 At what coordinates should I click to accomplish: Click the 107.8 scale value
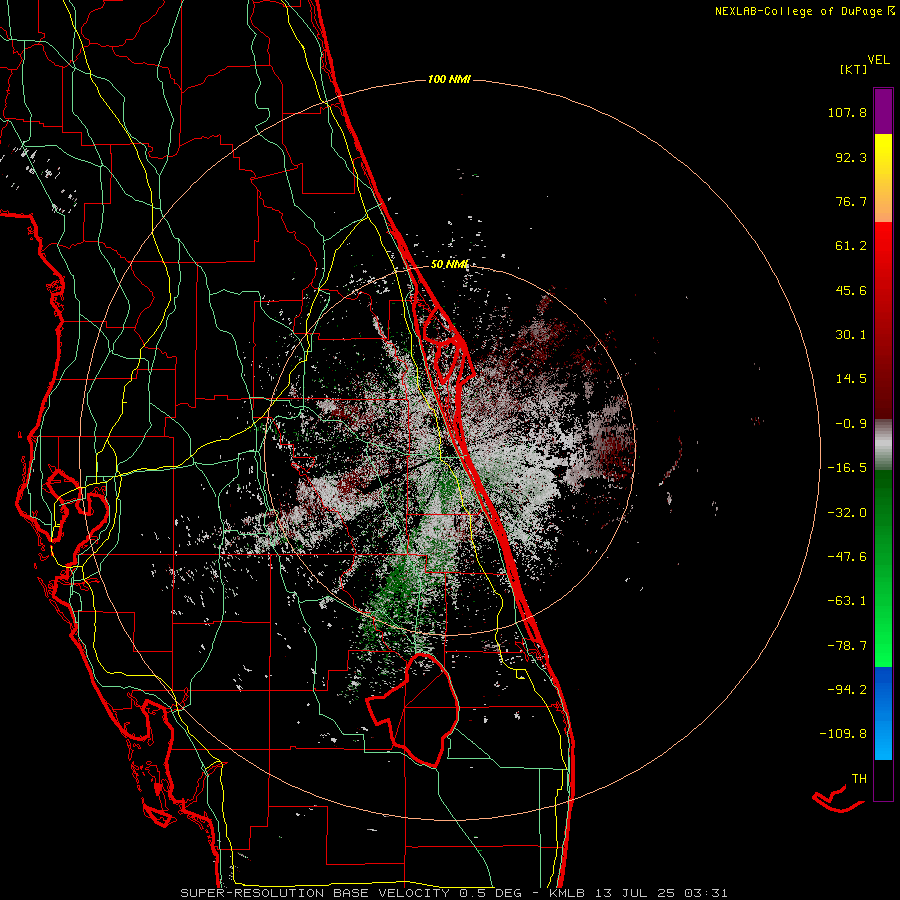(x=847, y=112)
